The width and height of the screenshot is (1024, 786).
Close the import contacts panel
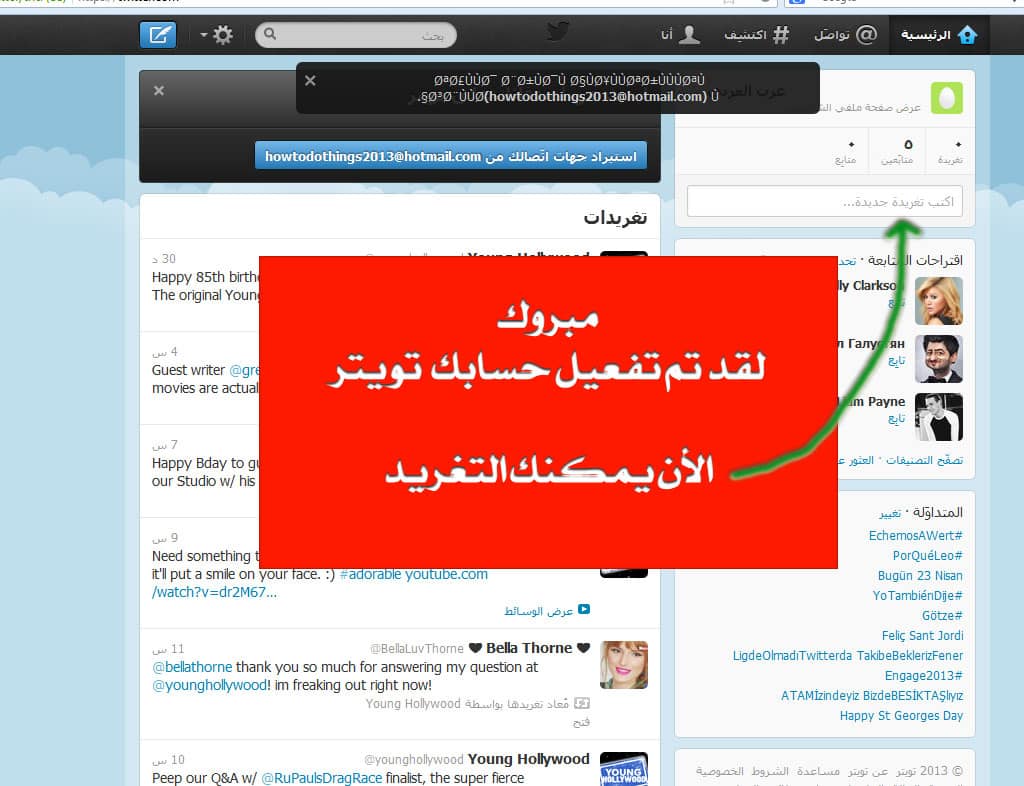coord(159,91)
